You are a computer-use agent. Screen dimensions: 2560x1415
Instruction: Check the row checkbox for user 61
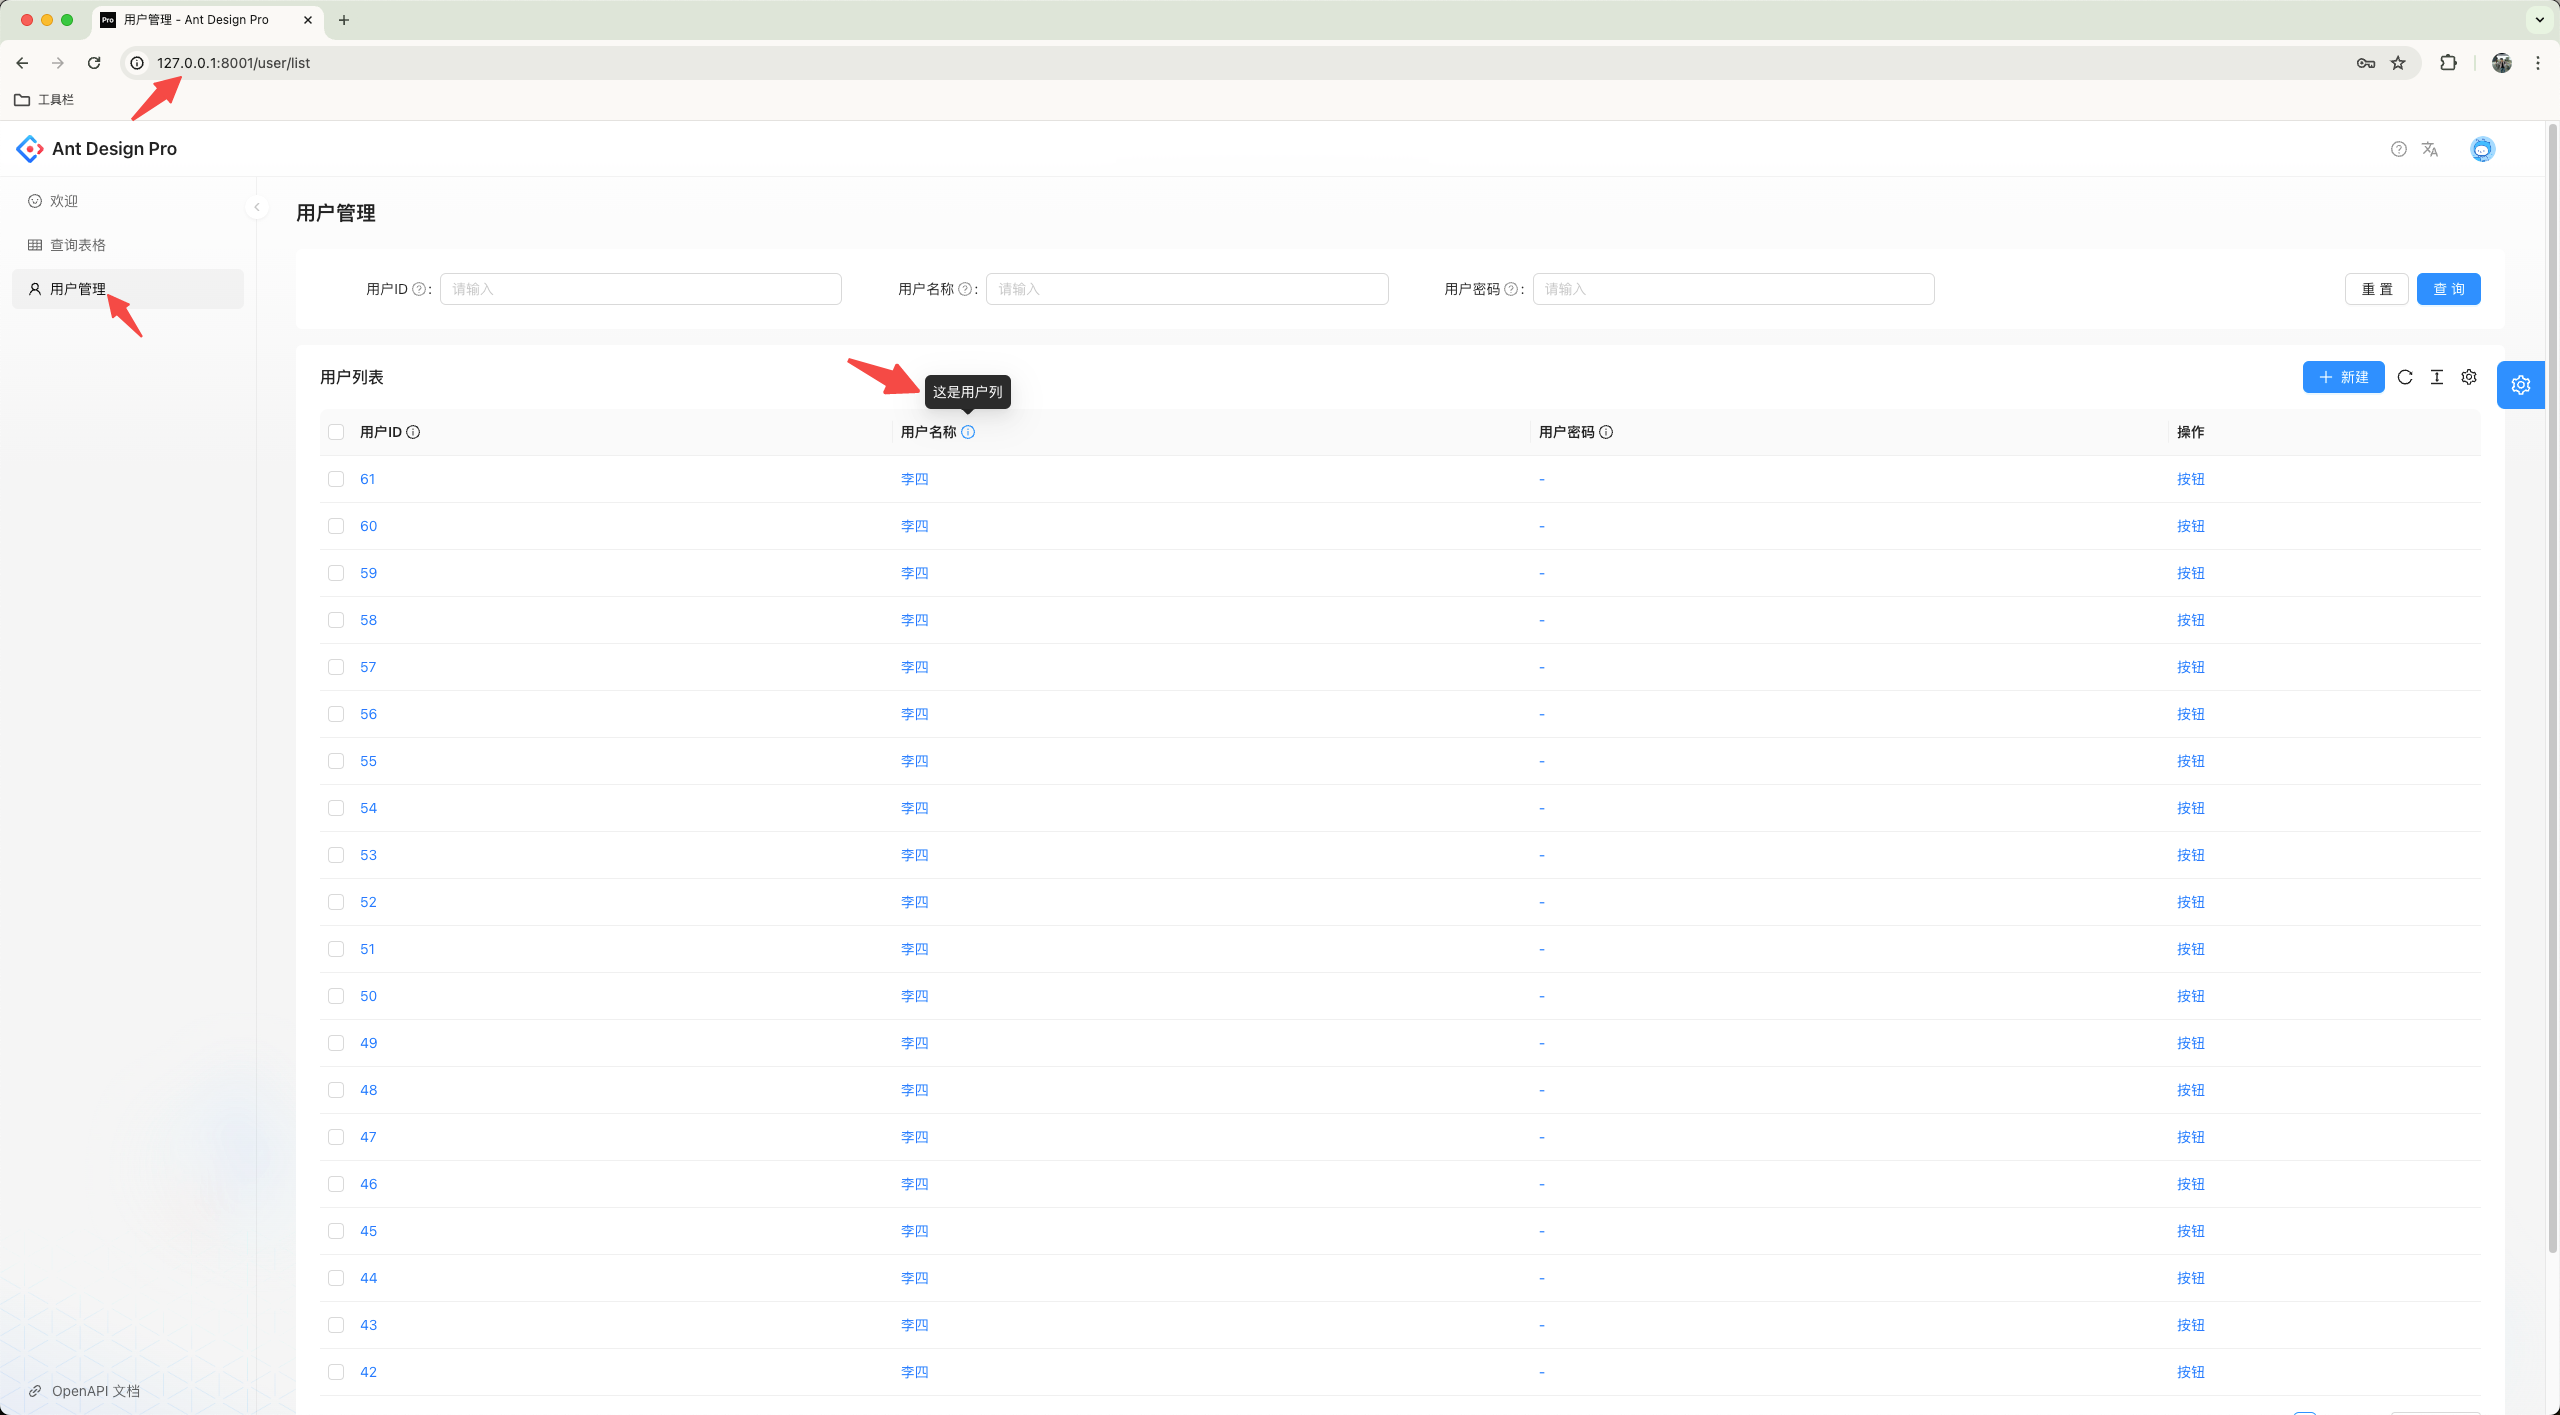coord(336,479)
